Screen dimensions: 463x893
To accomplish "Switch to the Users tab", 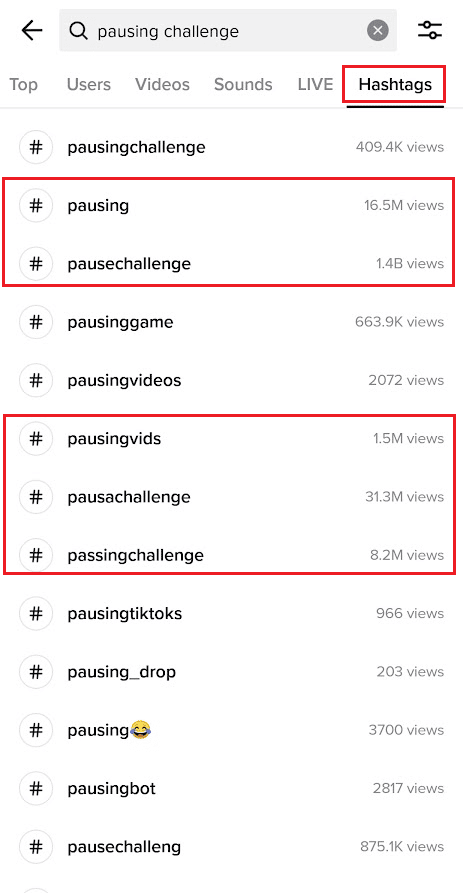I will pos(89,85).
